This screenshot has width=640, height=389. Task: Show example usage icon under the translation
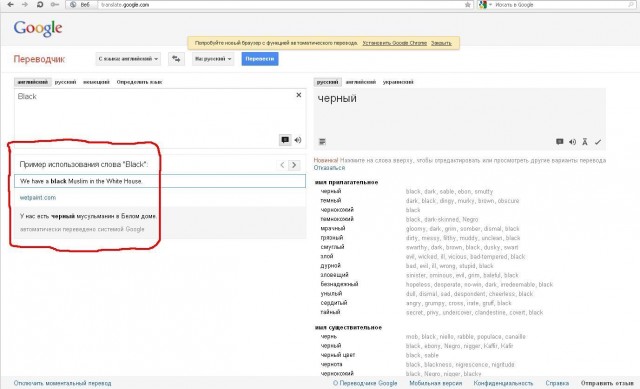[x=560, y=142]
